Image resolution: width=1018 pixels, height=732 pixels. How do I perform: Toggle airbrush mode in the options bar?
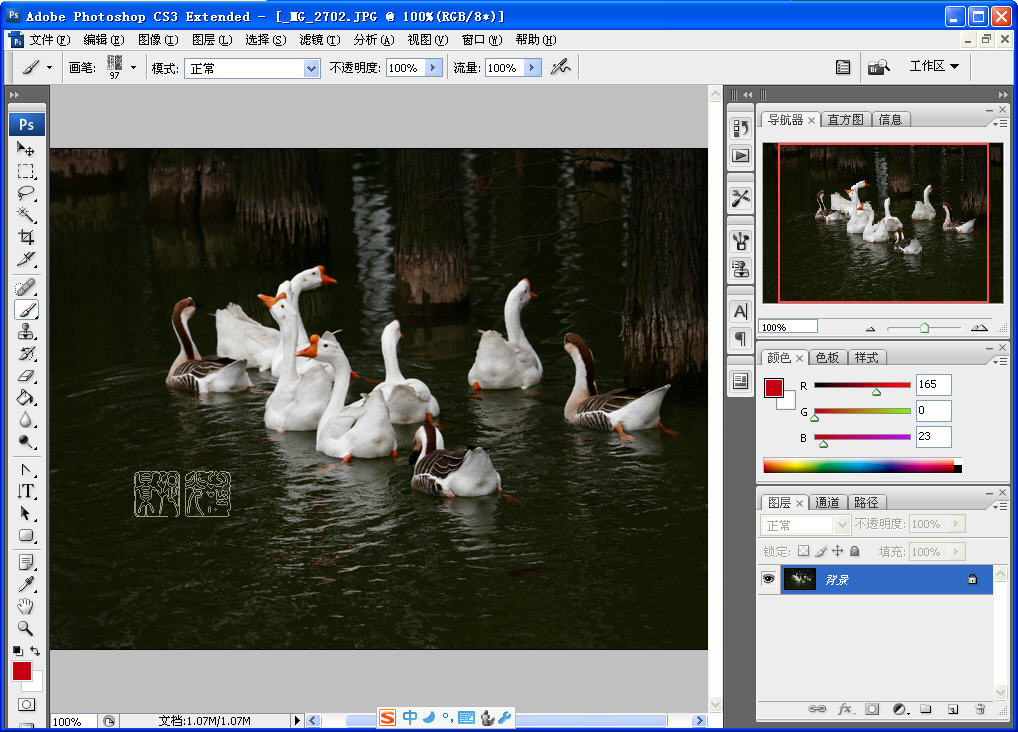tap(559, 67)
